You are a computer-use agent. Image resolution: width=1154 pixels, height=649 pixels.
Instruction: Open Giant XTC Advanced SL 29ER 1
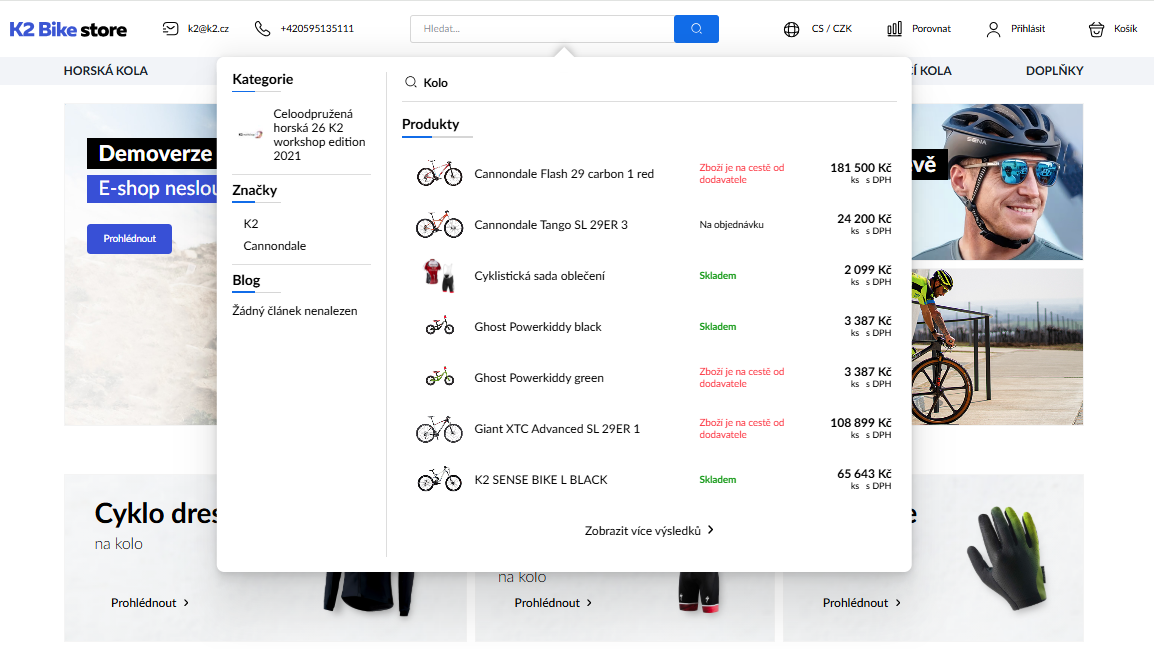[x=557, y=428]
